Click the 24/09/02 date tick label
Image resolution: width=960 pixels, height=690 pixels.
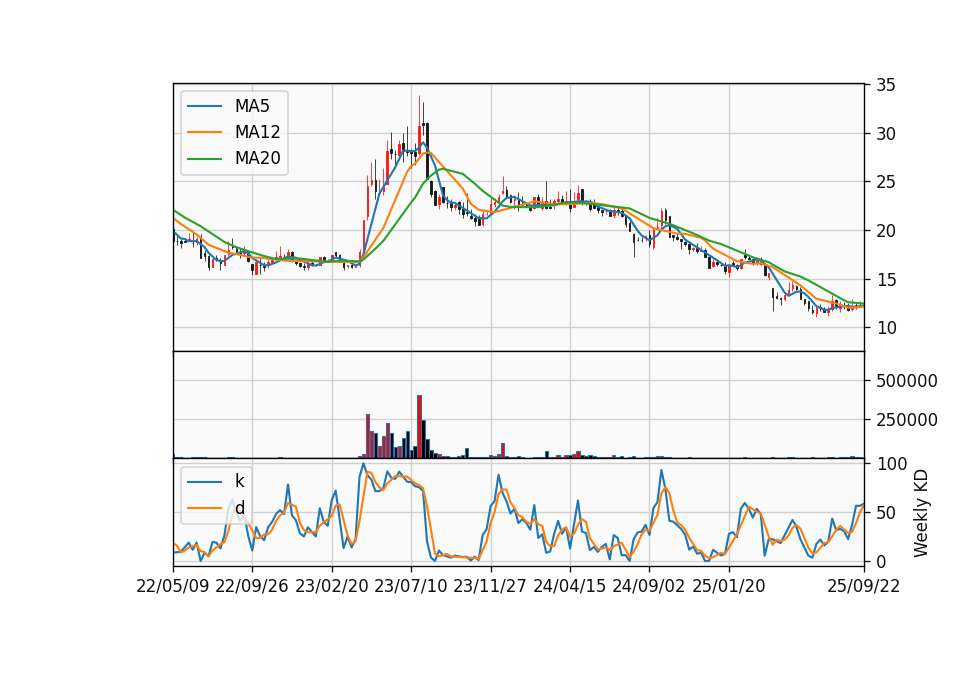pyautogui.click(x=648, y=586)
